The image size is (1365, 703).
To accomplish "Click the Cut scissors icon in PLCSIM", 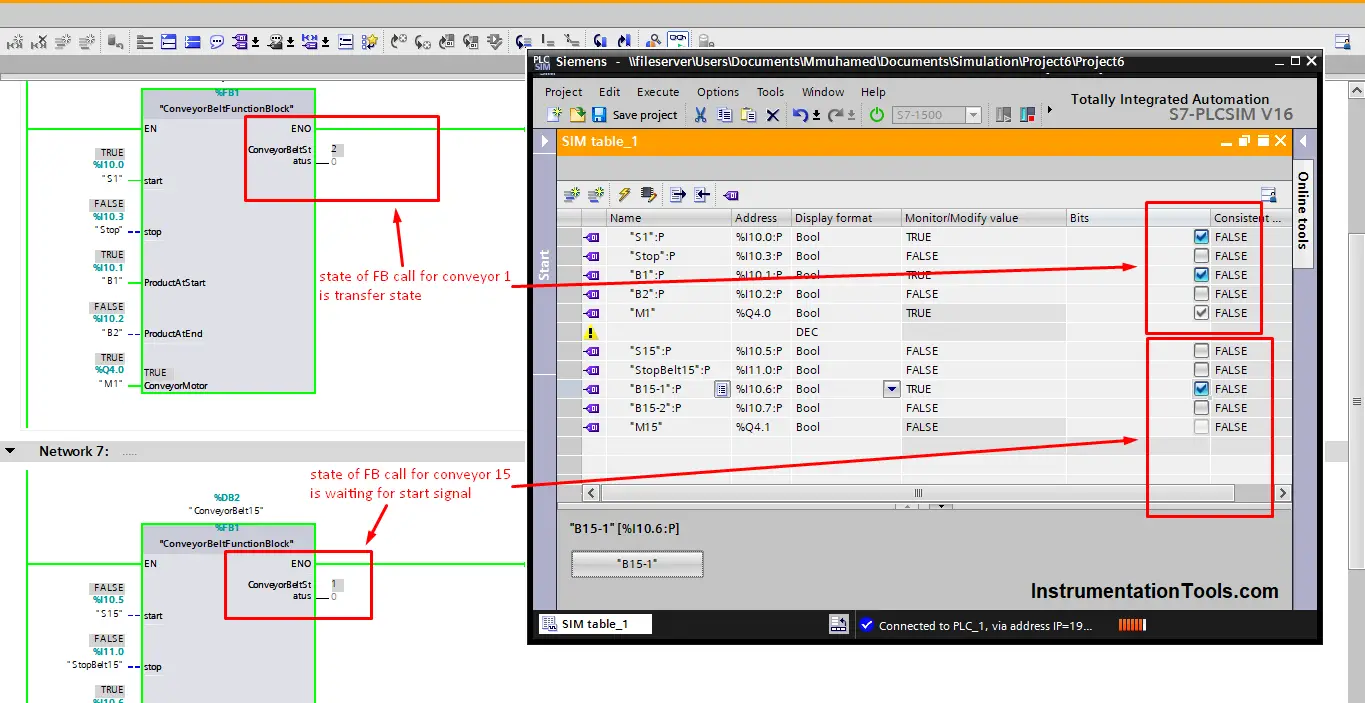I will coord(700,115).
